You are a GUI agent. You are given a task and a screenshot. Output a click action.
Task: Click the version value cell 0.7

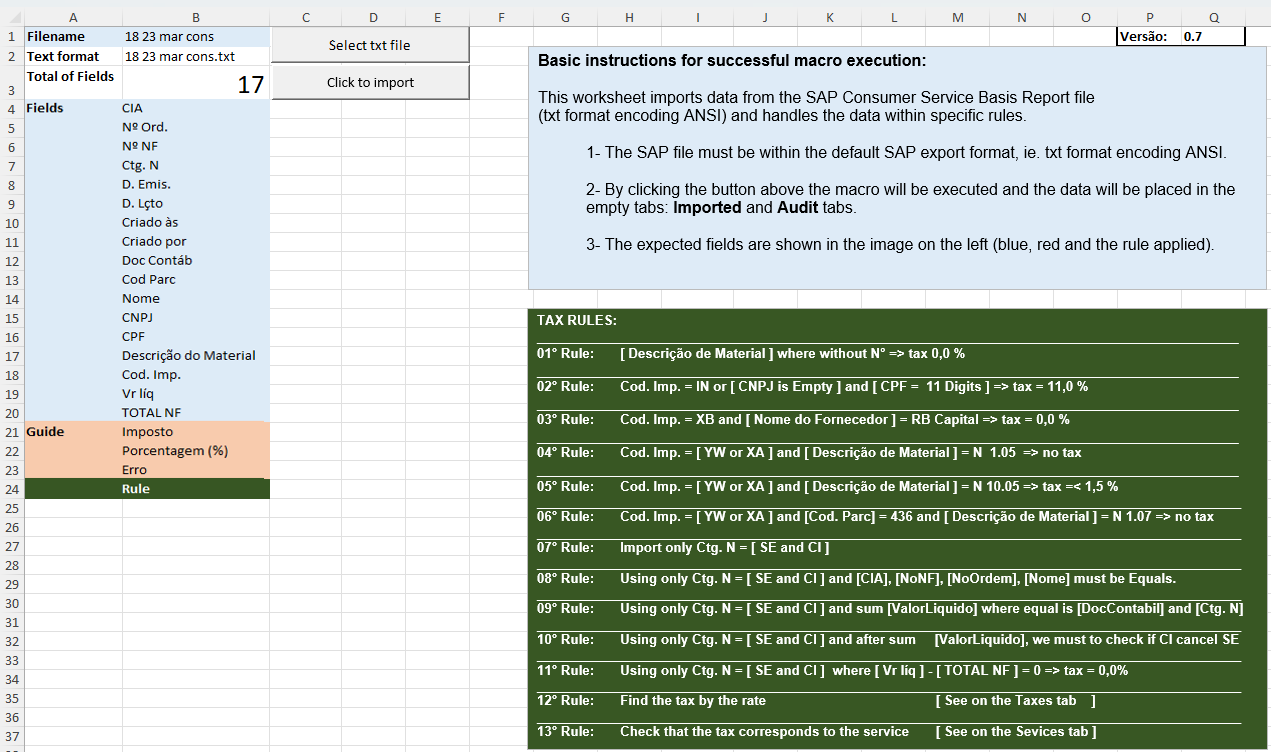click(x=1213, y=37)
